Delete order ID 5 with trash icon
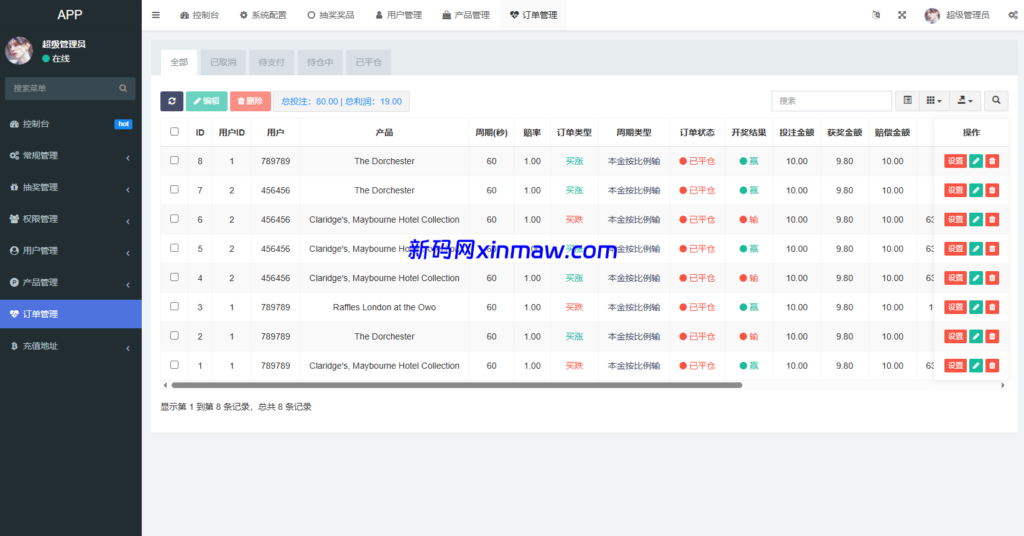 pyautogui.click(x=992, y=249)
